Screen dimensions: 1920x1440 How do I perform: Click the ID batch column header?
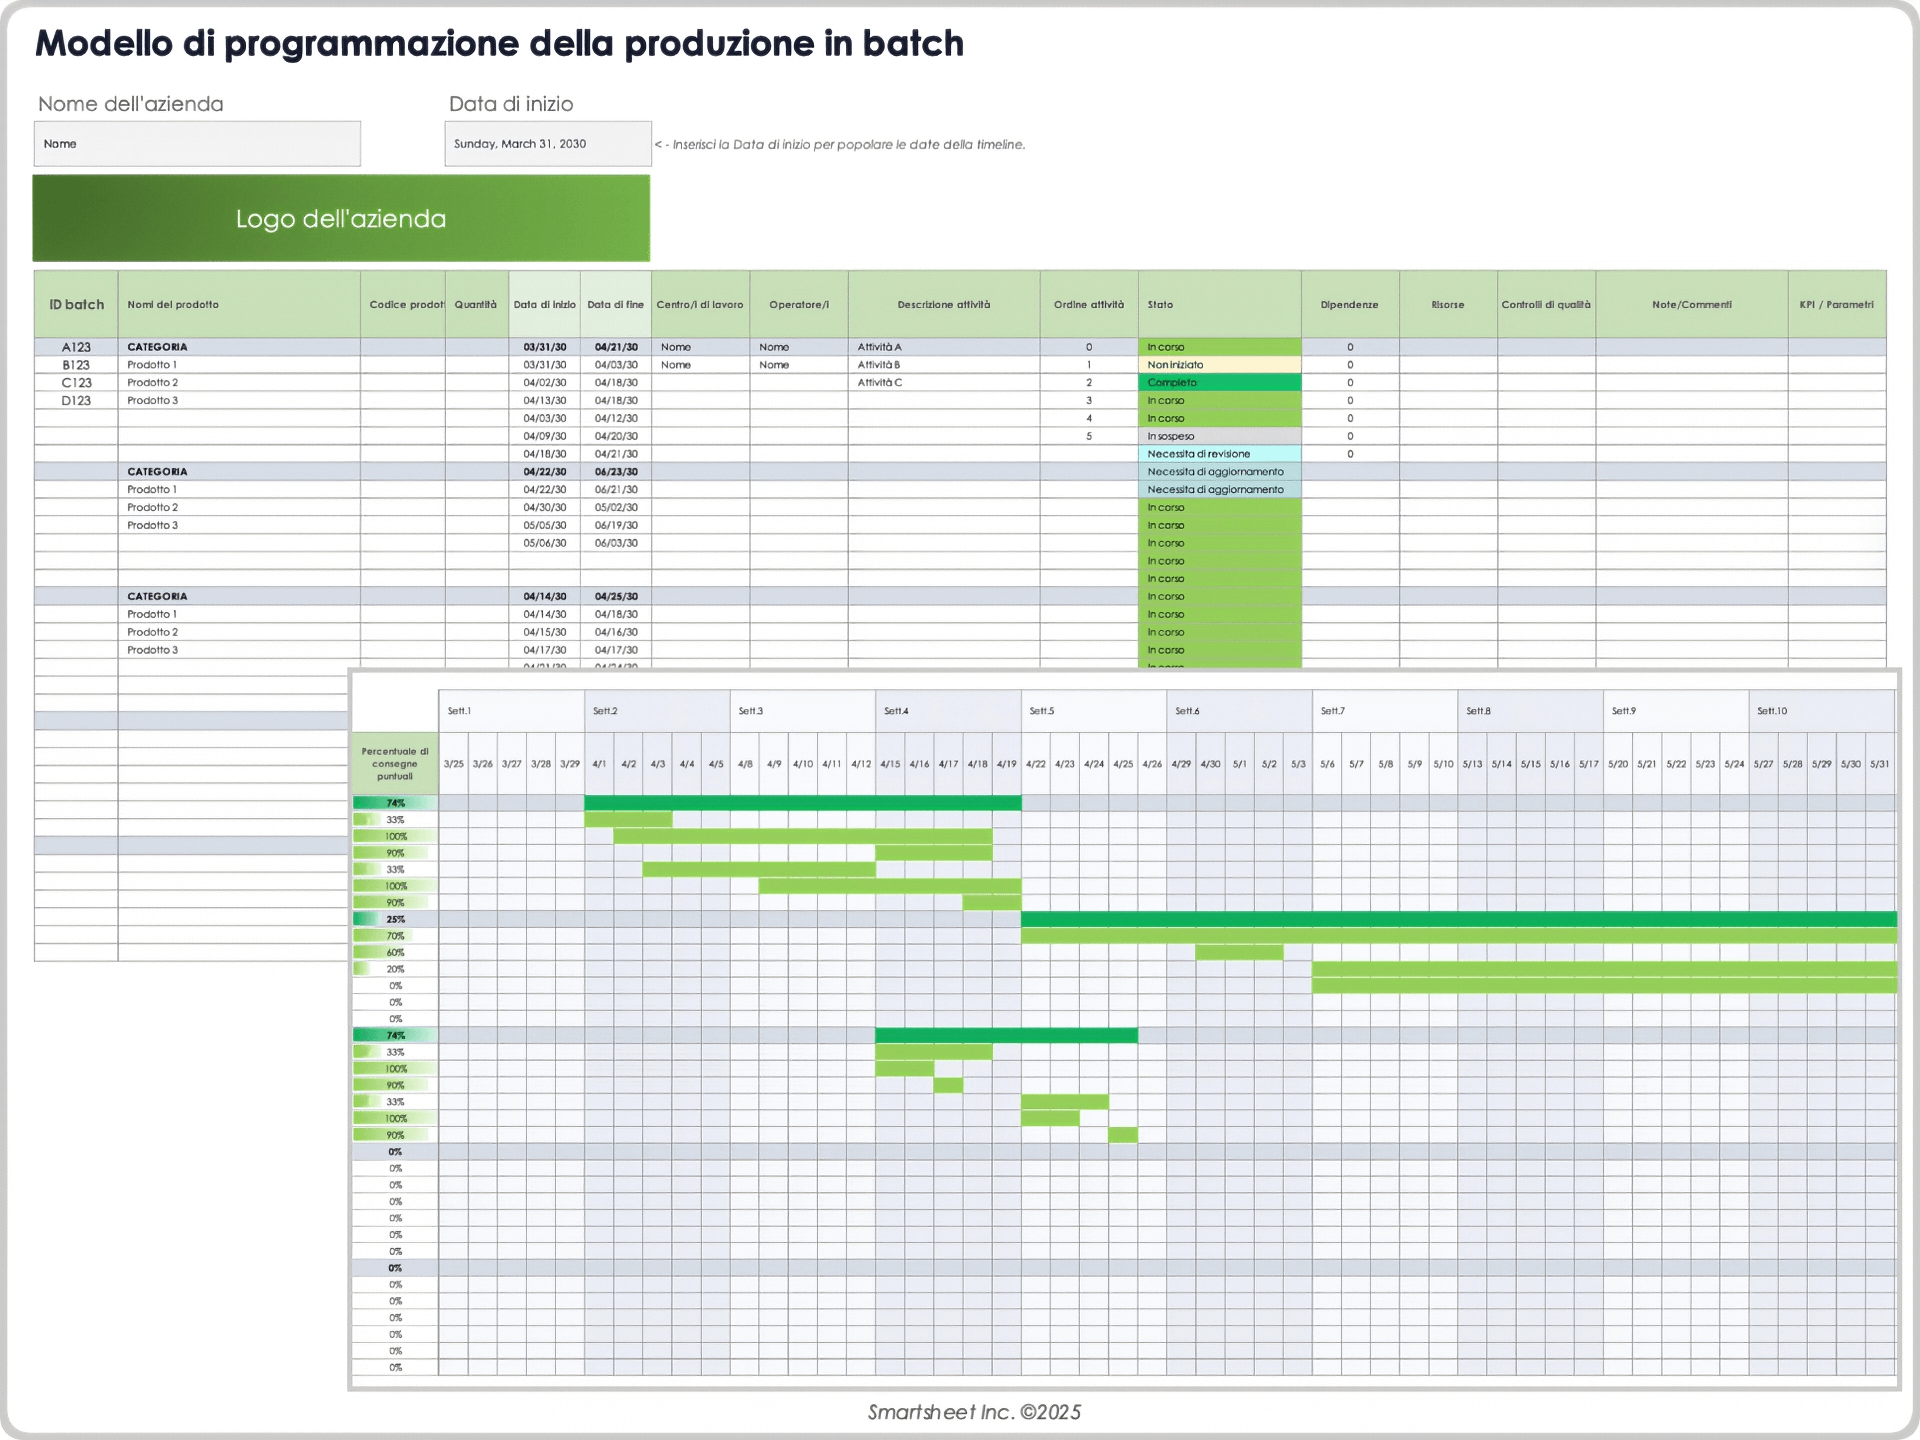[x=75, y=305]
